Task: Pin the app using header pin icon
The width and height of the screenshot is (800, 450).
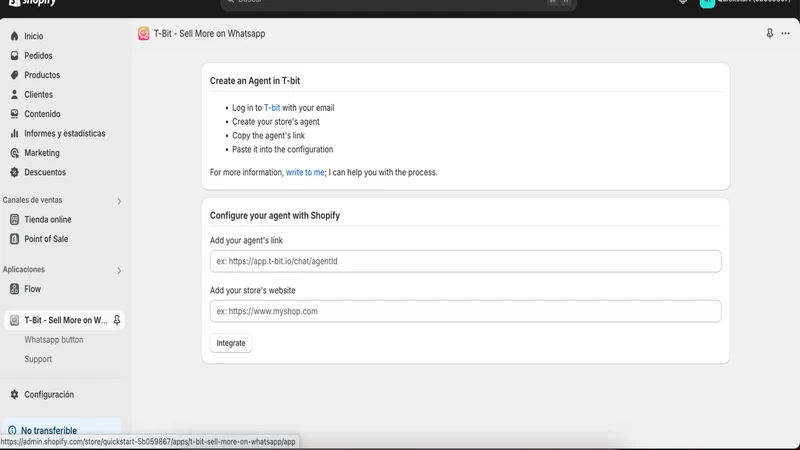Action: [x=769, y=34]
